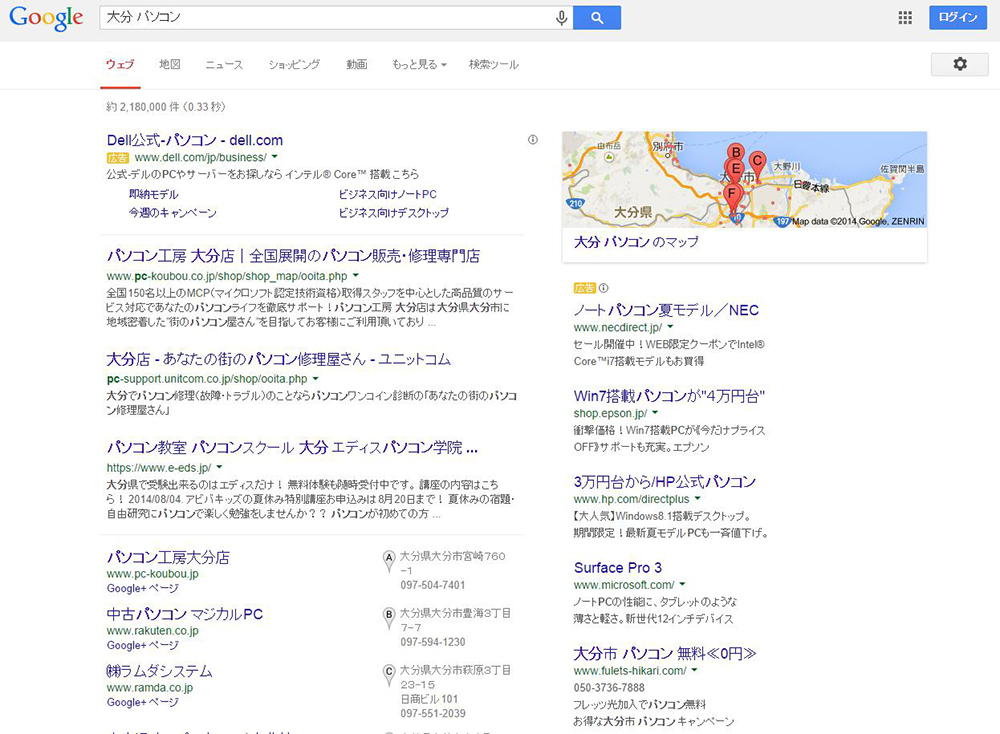Open the Dell公式-パソコン ad link
Screen dimensions: 1000x734
tap(195, 140)
